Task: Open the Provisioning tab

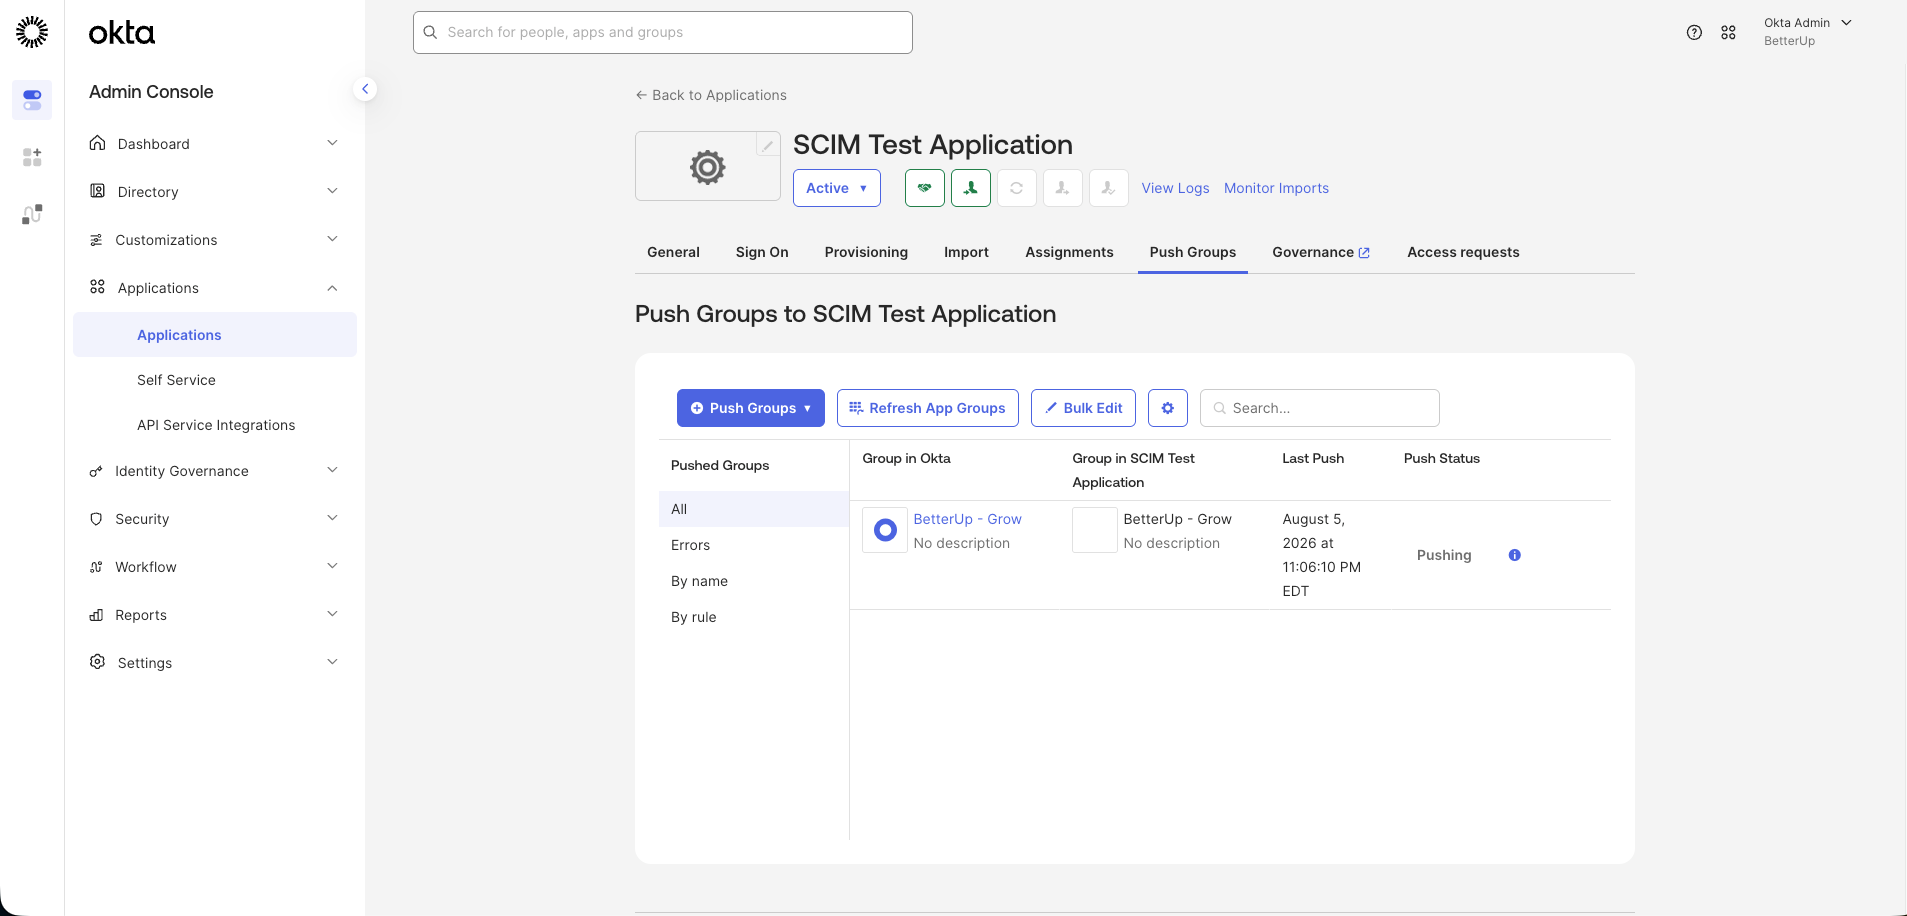Action: click(x=866, y=252)
